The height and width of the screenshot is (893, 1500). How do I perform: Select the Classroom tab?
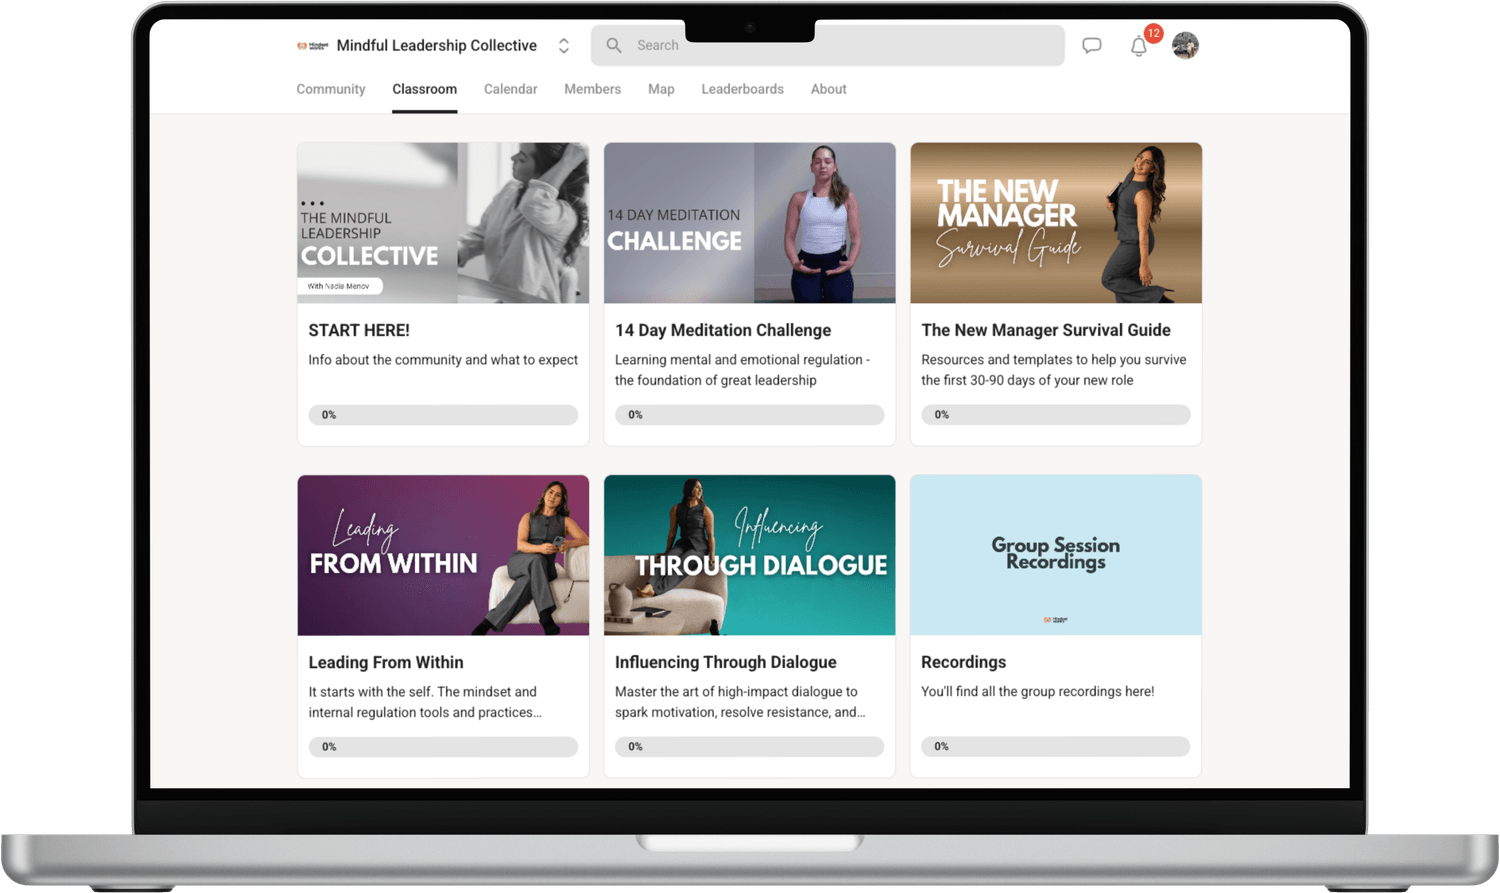click(x=425, y=89)
